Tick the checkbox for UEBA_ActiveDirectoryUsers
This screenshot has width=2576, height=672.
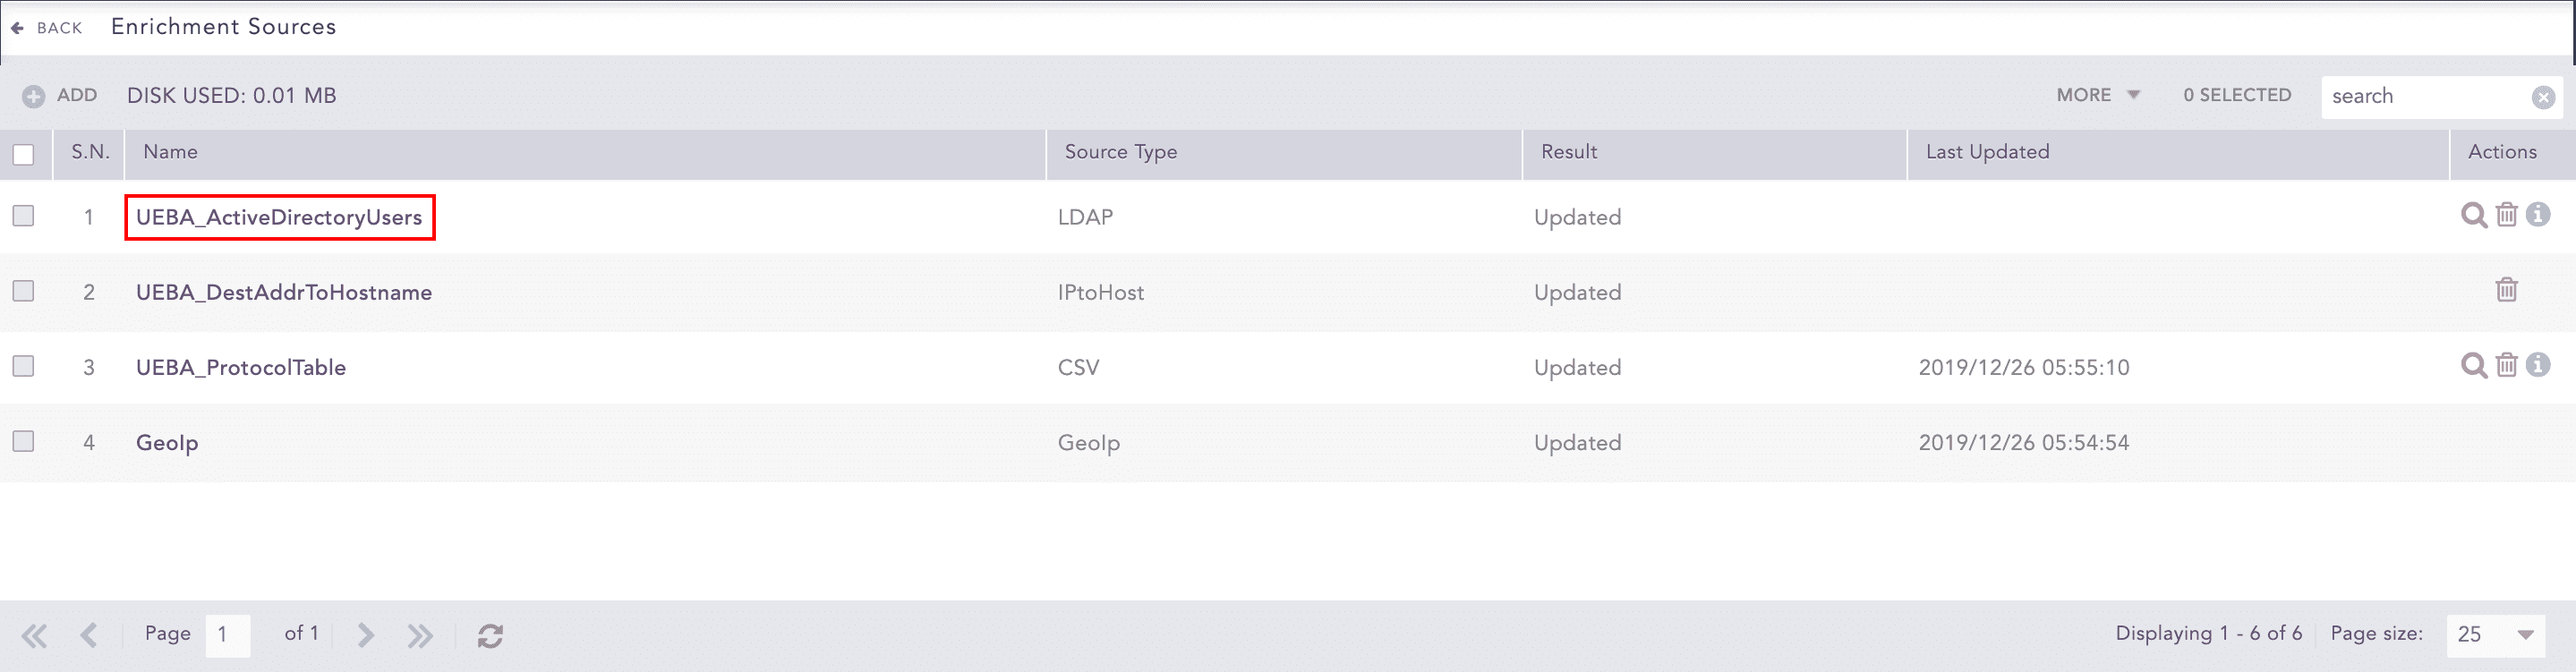pyautogui.click(x=23, y=216)
